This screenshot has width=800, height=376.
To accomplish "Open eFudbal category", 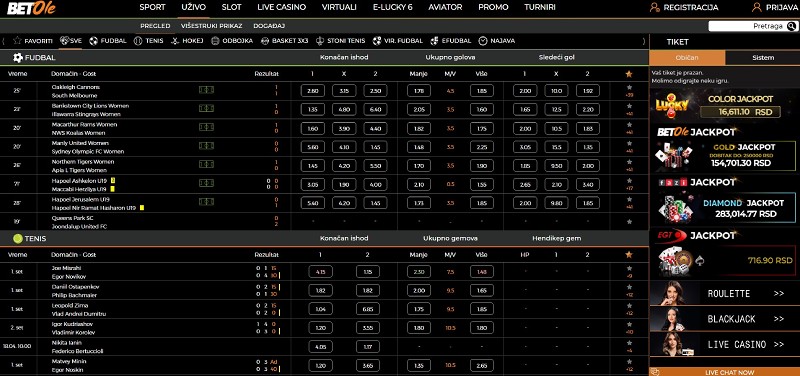I will 451,41.
